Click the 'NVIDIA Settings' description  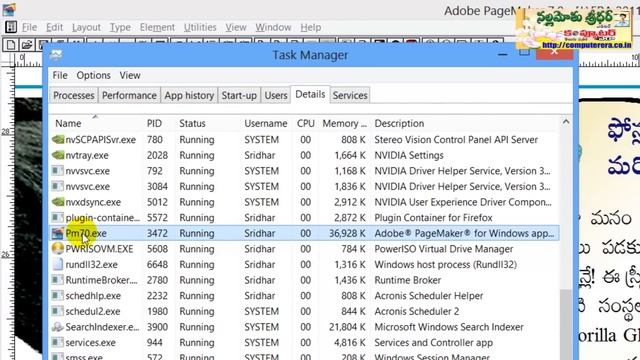409,156
